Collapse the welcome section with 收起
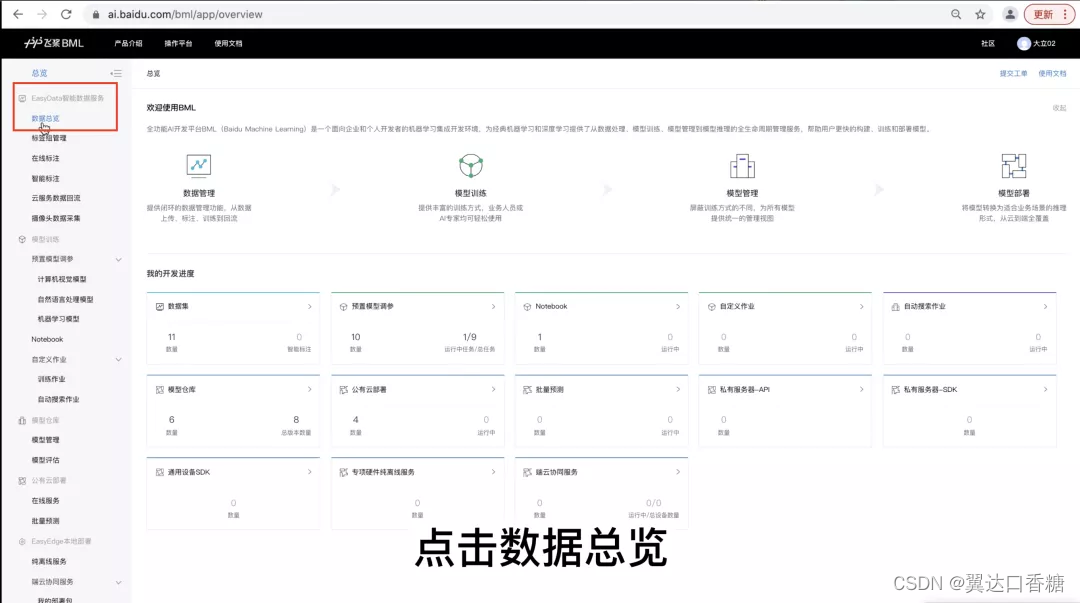The height and width of the screenshot is (603, 1080). (1059, 108)
